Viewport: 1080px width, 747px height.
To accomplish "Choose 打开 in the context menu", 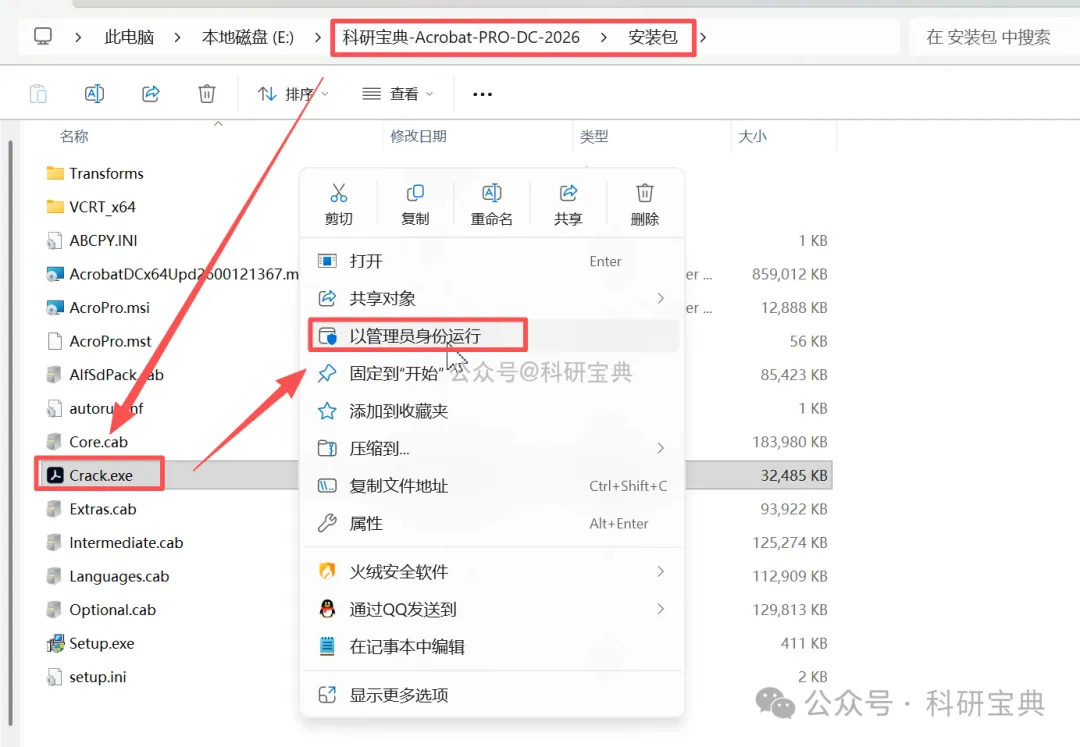I will (491, 261).
